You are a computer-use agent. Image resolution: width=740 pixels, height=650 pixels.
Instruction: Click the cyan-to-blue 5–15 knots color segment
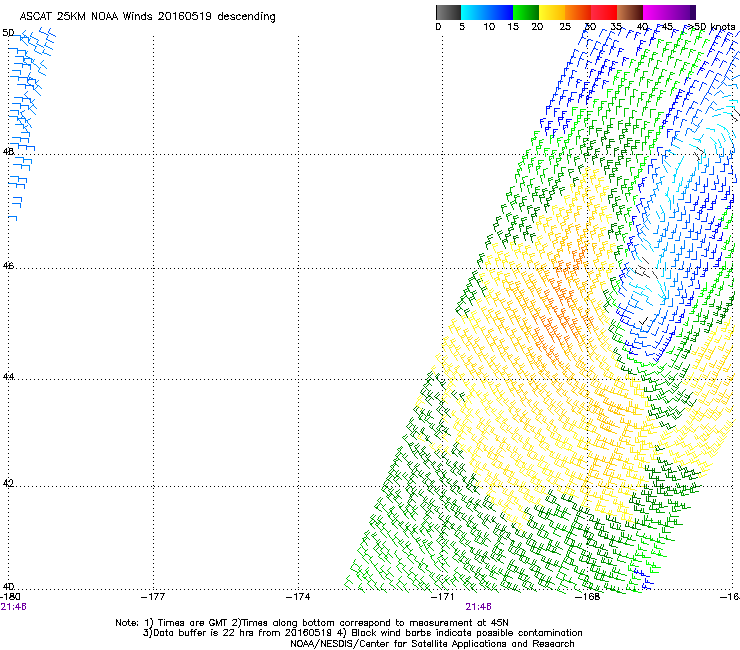click(487, 12)
